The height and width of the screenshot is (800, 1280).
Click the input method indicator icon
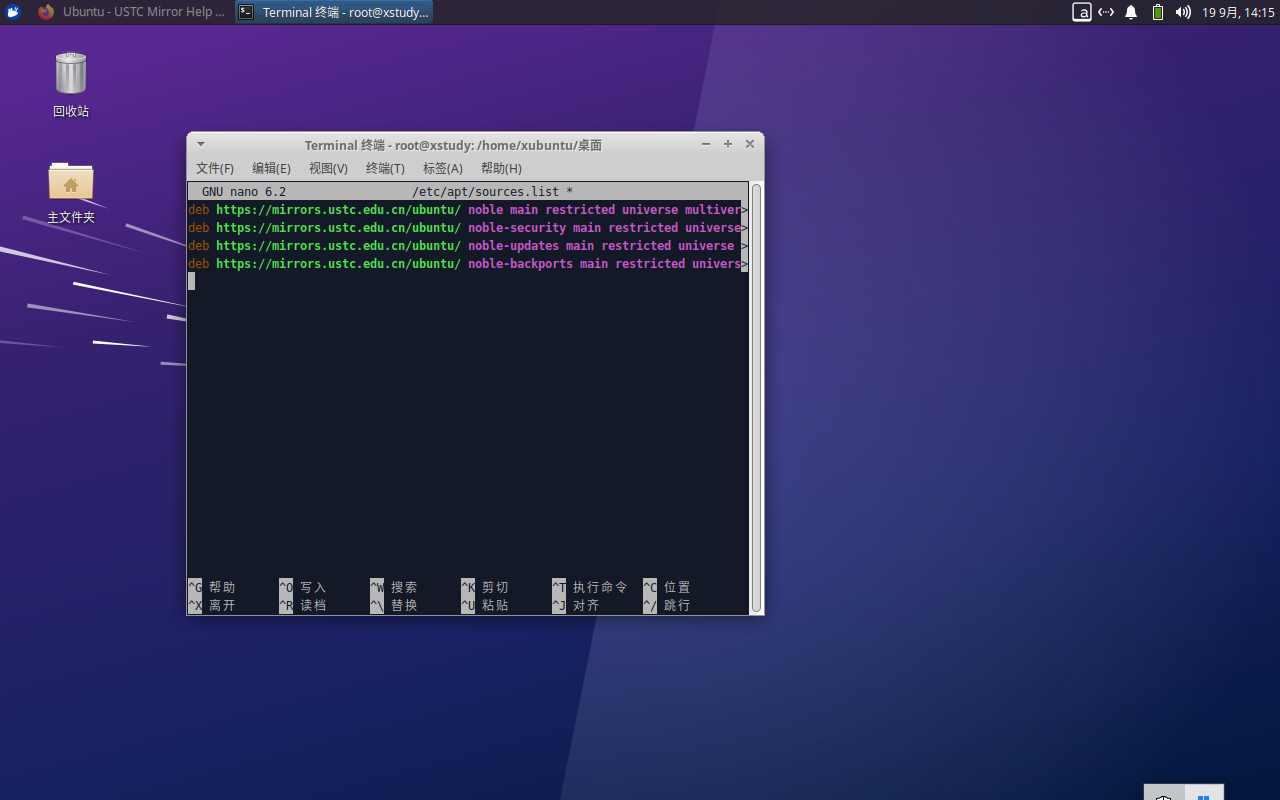pyautogui.click(x=1081, y=12)
